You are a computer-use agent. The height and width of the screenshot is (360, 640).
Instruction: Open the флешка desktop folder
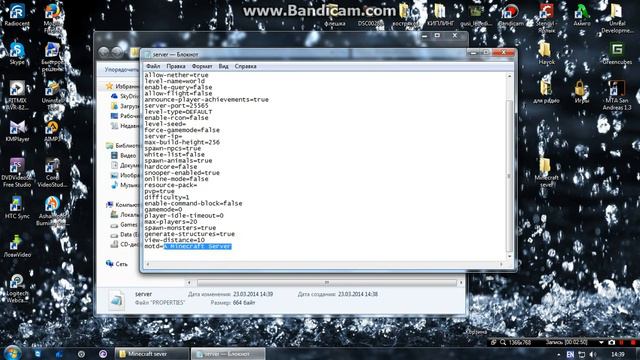point(335,16)
